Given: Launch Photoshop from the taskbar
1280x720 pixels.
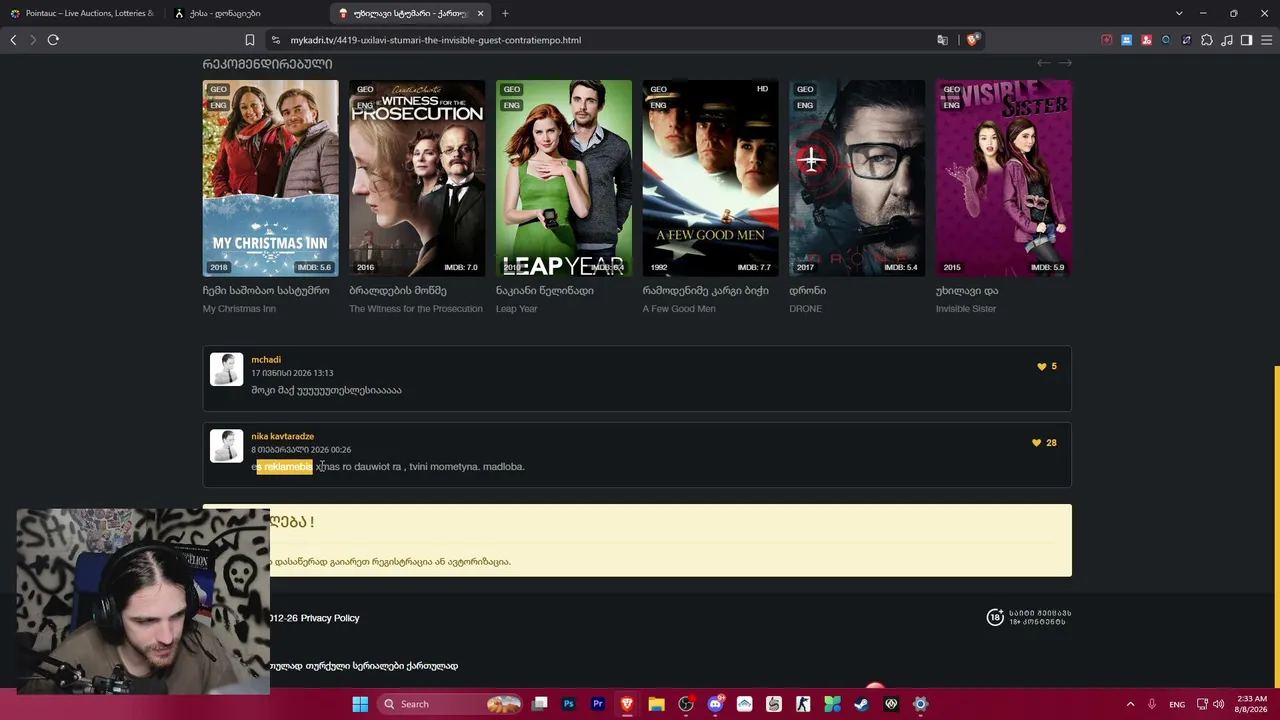Looking at the screenshot, I should pyautogui.click(x=569, y=704).
